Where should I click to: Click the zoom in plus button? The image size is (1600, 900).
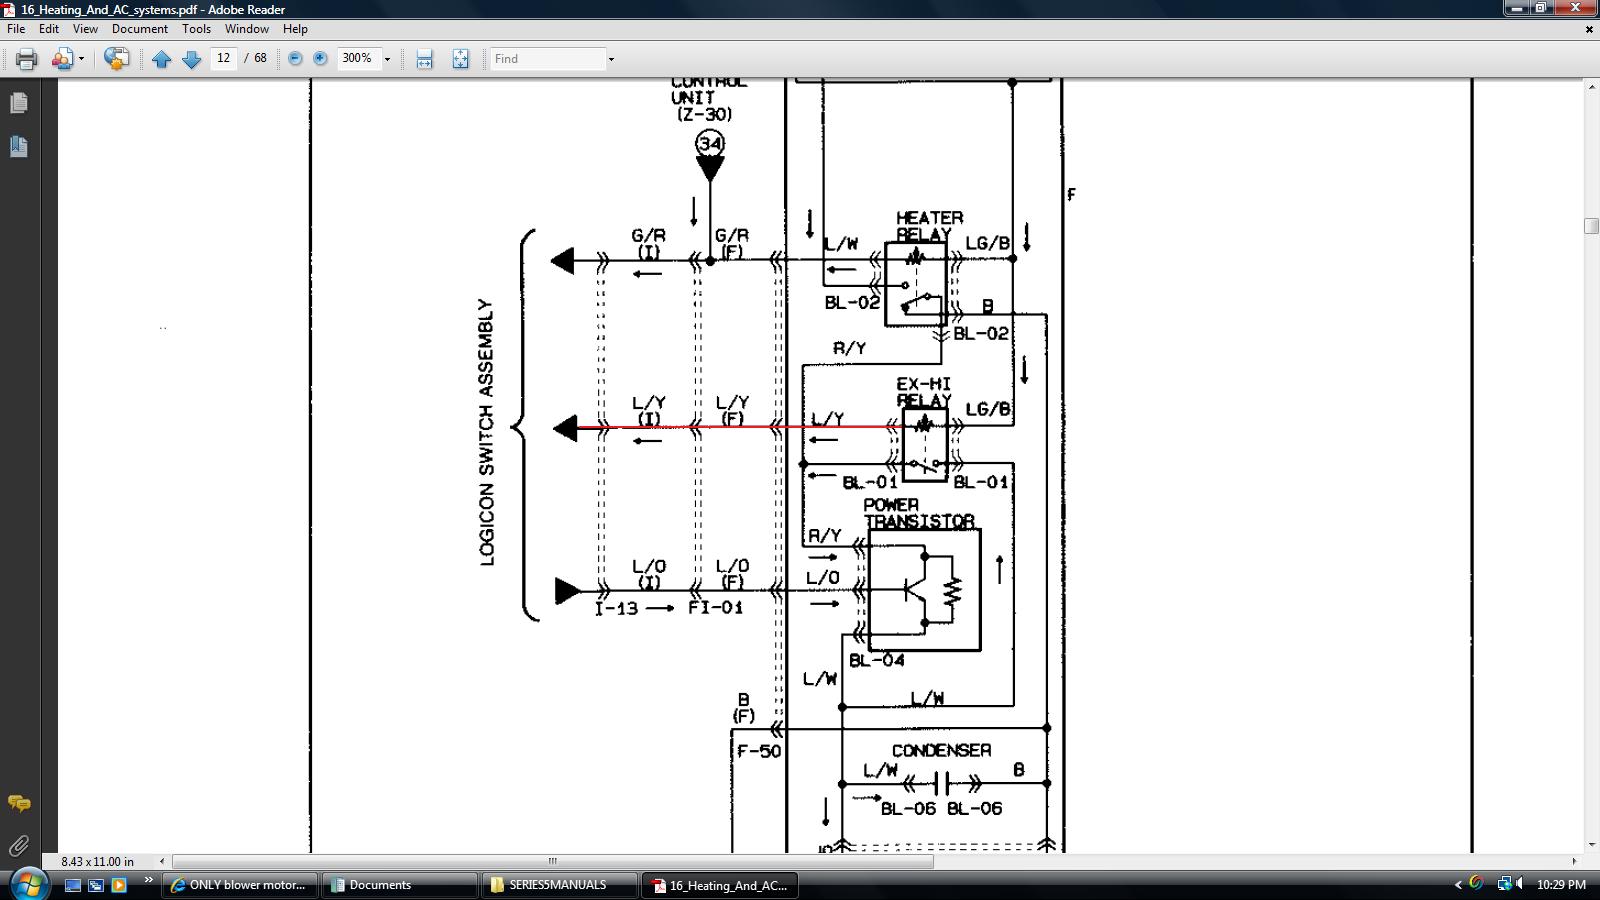coord(320,59)
